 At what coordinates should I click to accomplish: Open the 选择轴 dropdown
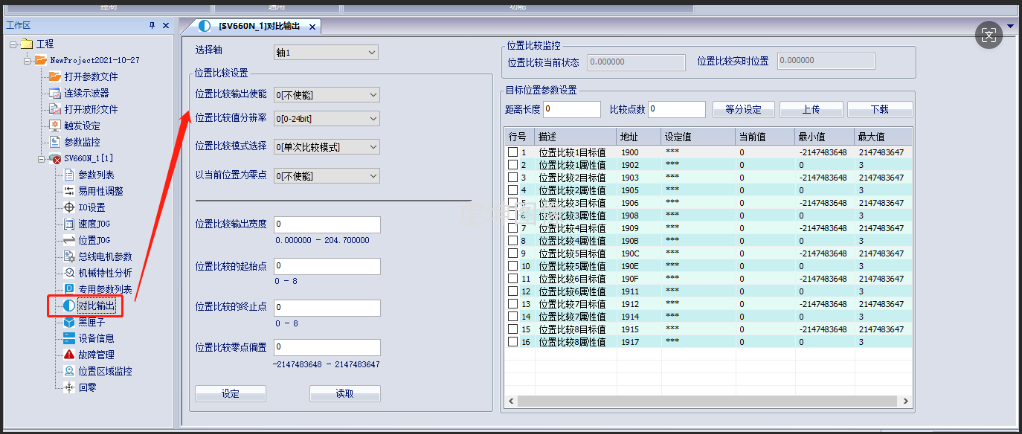[326, 52]
